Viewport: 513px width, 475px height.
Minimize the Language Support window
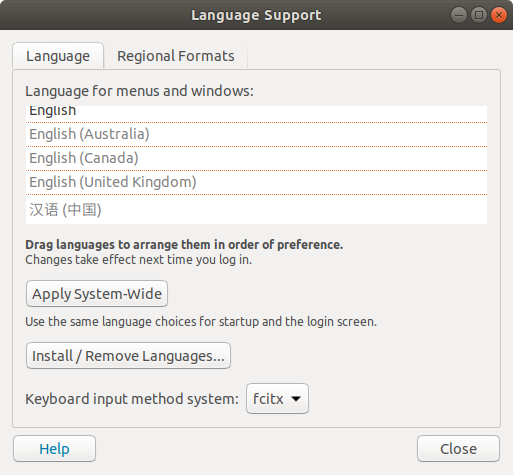[x=459, y=15]
